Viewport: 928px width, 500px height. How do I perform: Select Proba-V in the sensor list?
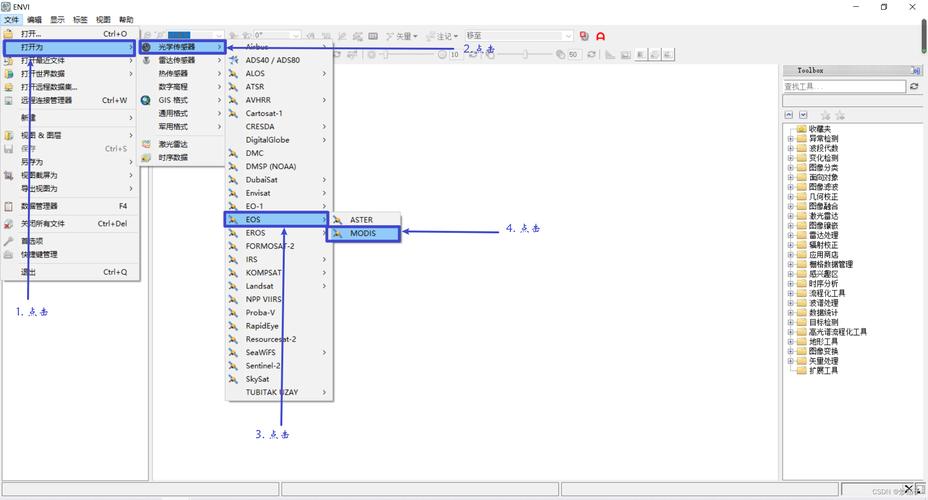click(x=279, y=312)
